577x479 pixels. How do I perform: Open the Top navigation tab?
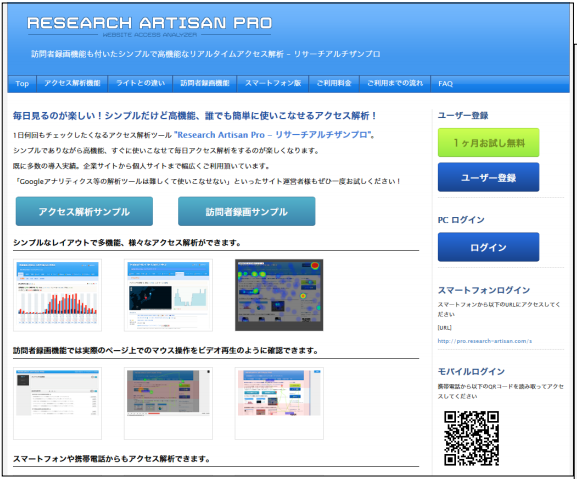22,84
